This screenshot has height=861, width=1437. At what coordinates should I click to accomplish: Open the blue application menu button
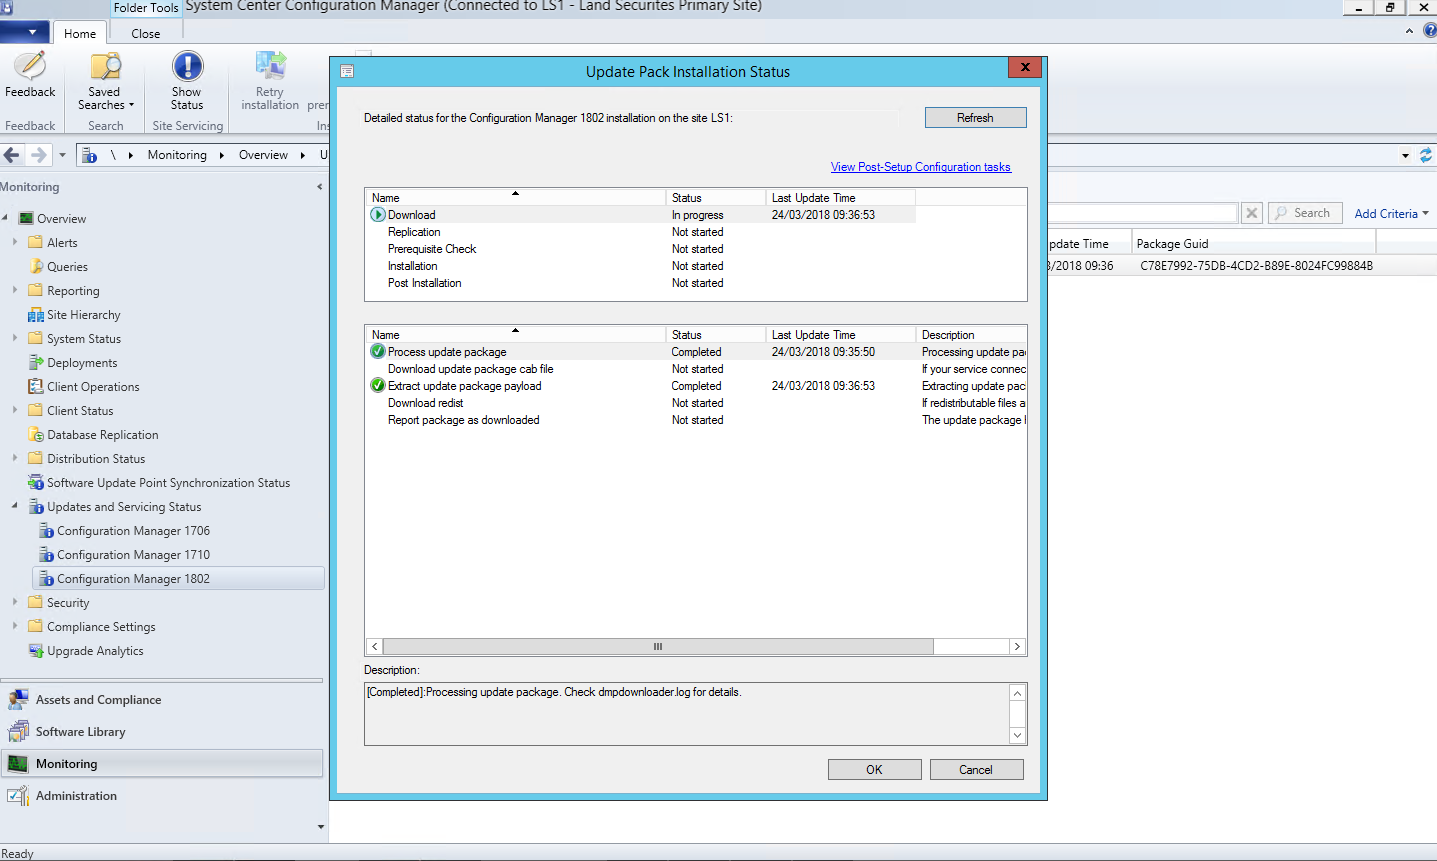25,32
